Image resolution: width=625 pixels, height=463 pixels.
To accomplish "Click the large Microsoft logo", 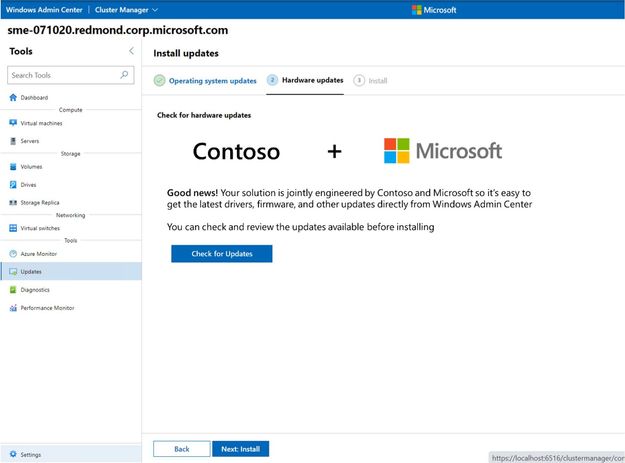I will 443,151.
